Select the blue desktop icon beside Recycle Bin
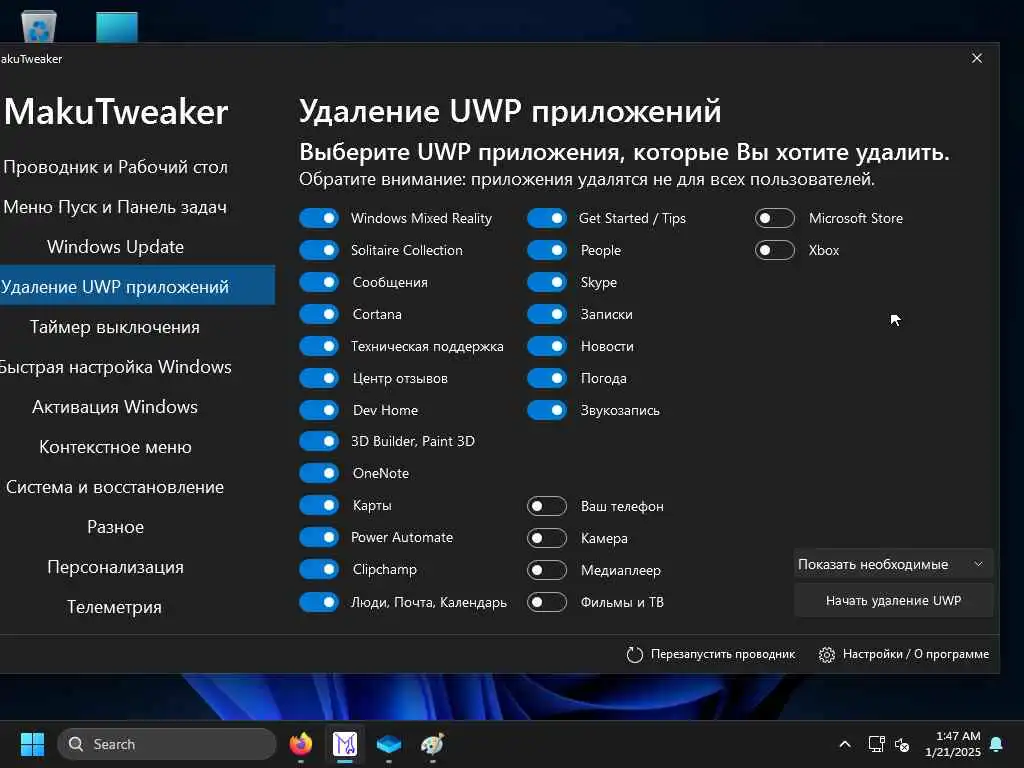The height and width of the screenshot is (768, 1024). 117,27
